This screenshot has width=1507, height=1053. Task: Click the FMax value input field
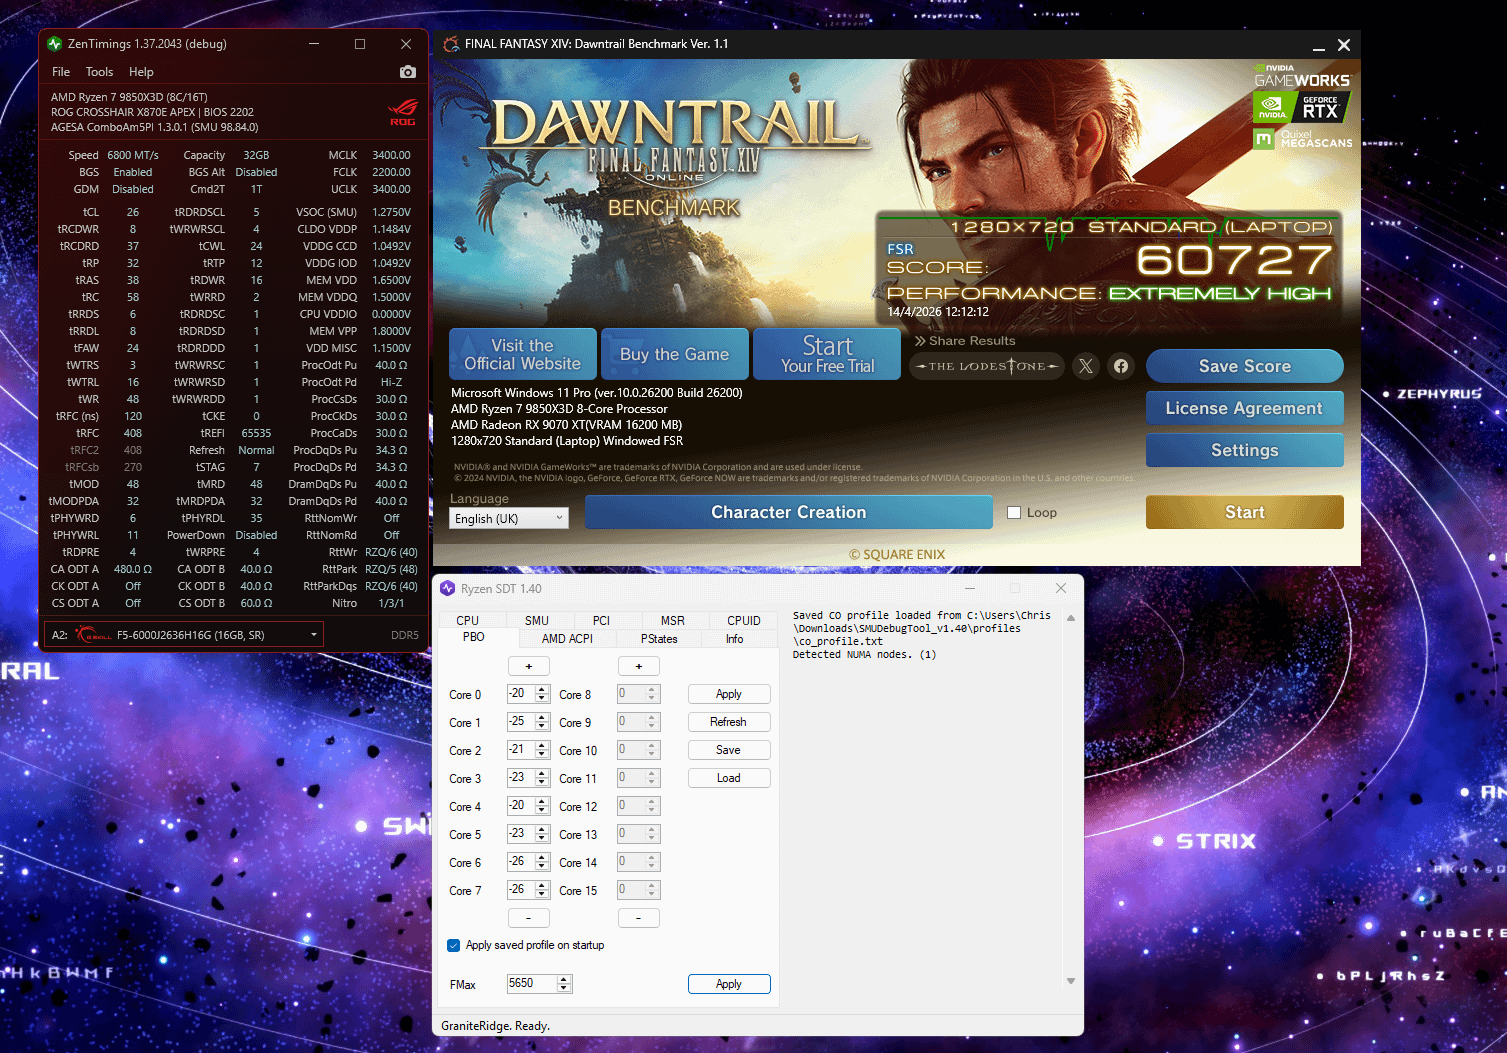click(x=531, y=984)
